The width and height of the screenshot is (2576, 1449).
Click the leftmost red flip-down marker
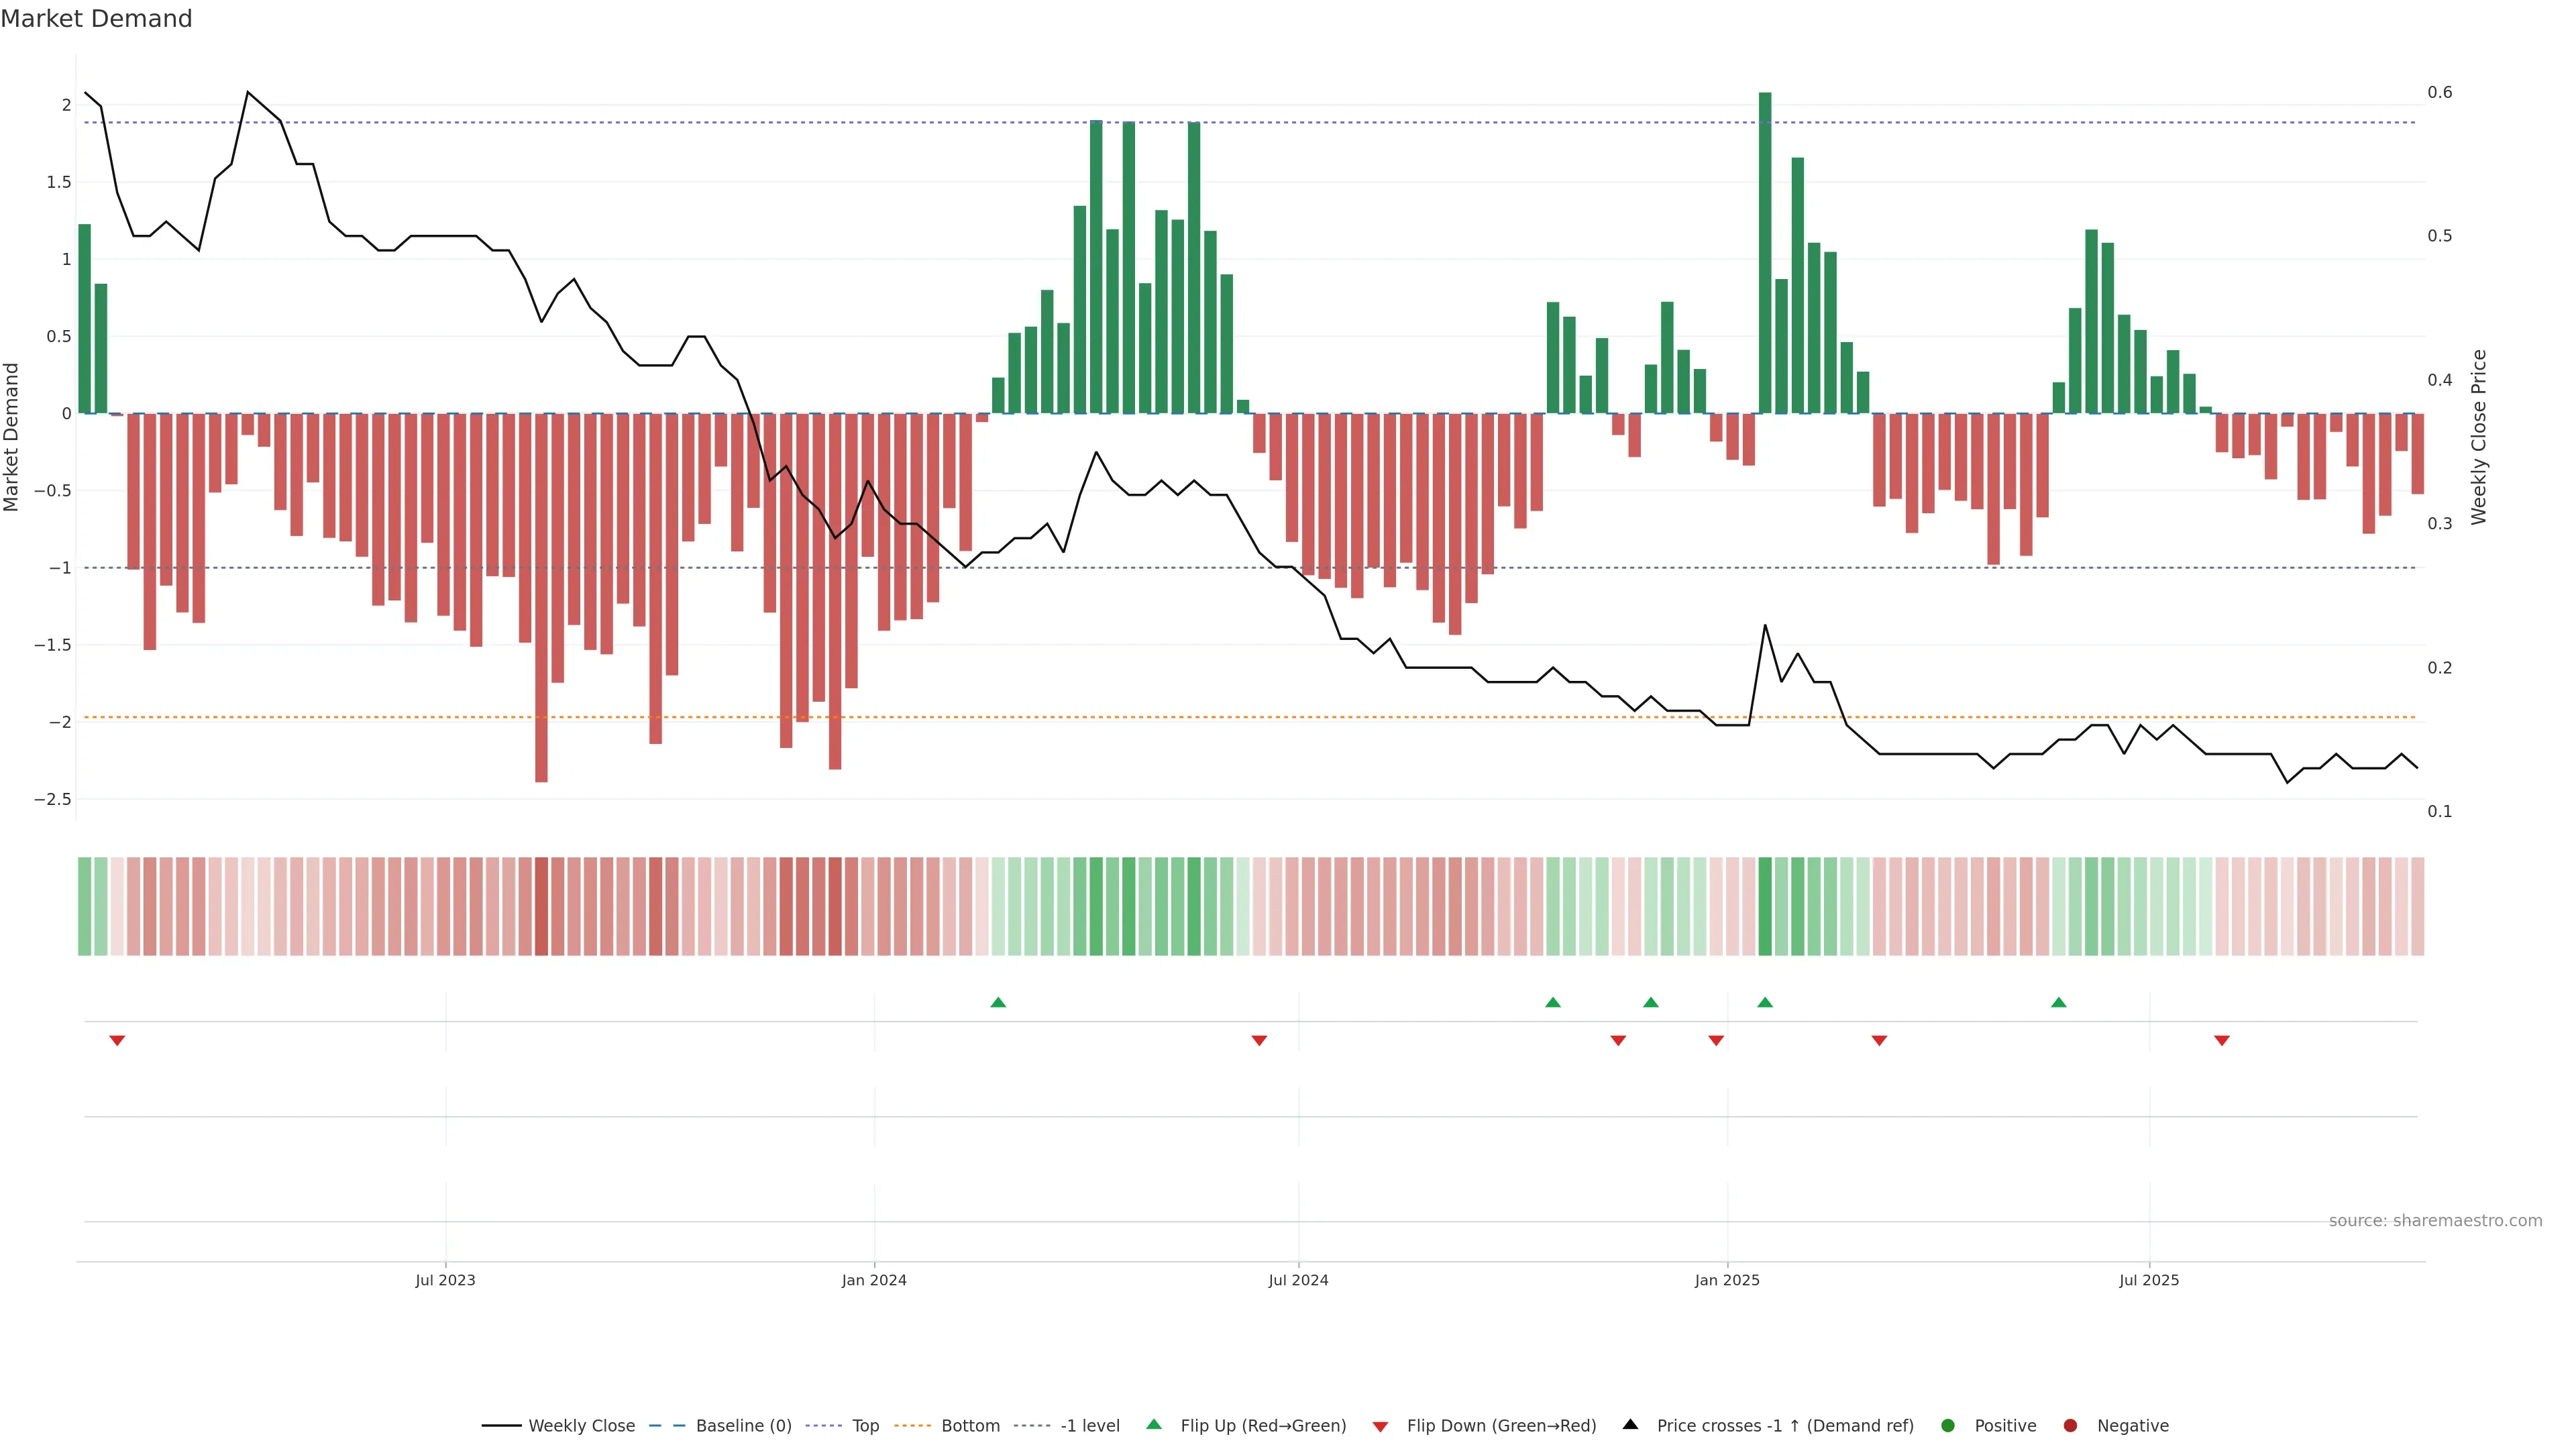tap(117, 1041)
